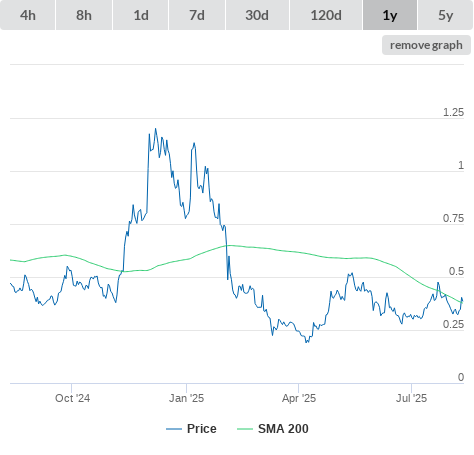Click the remove graph button
The height and width of the screenshot is (455, 474).
(426, 45)
